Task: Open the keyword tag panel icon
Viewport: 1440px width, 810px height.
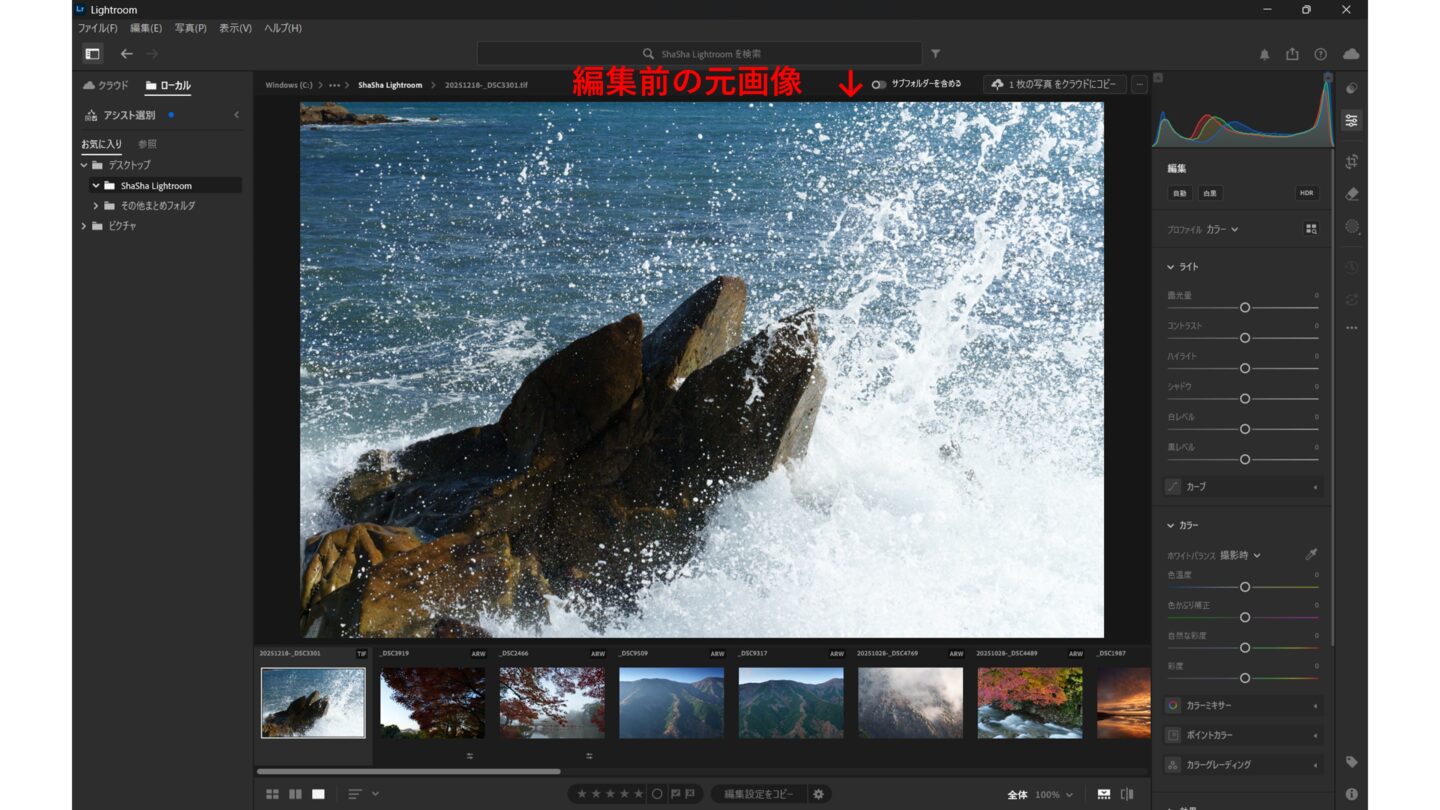Action: (x=1352, y=762)
